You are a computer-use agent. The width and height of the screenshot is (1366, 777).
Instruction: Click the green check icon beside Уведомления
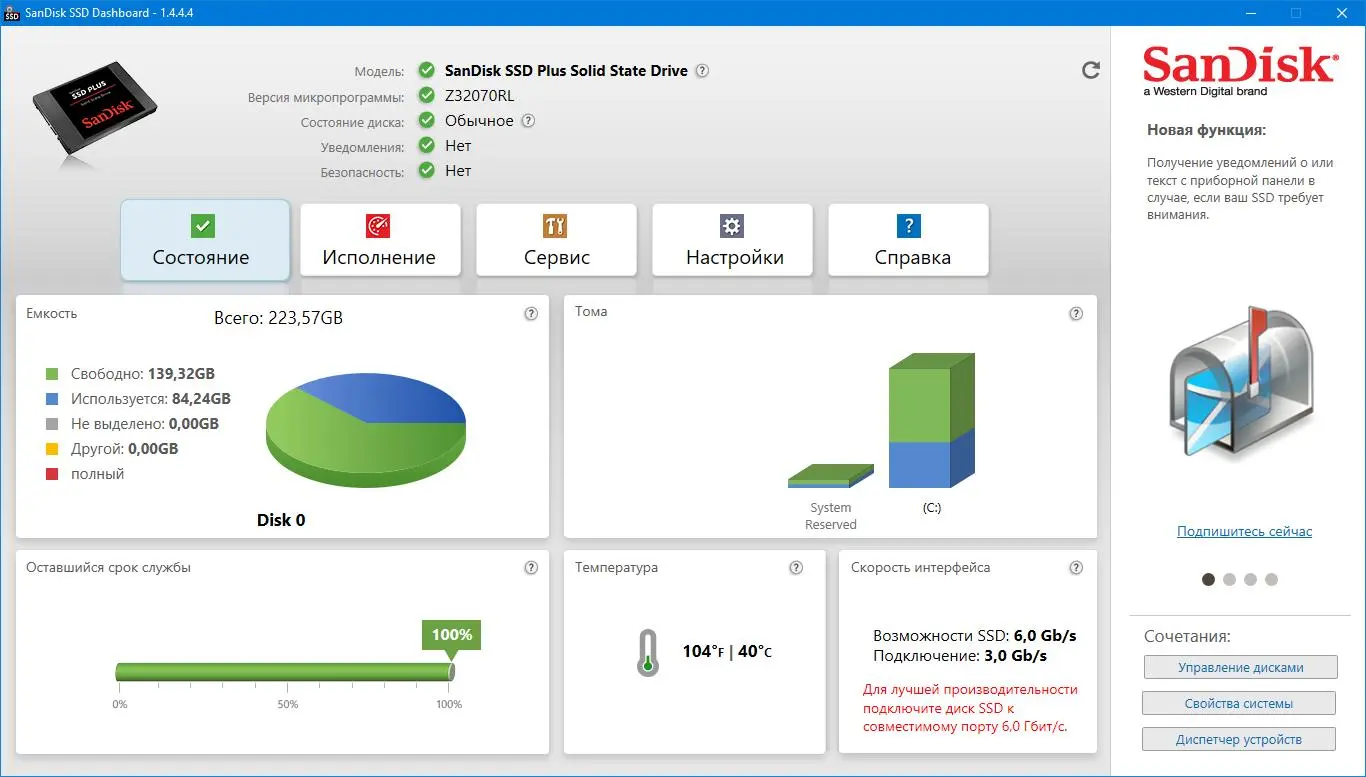click(x=427, y=146)
